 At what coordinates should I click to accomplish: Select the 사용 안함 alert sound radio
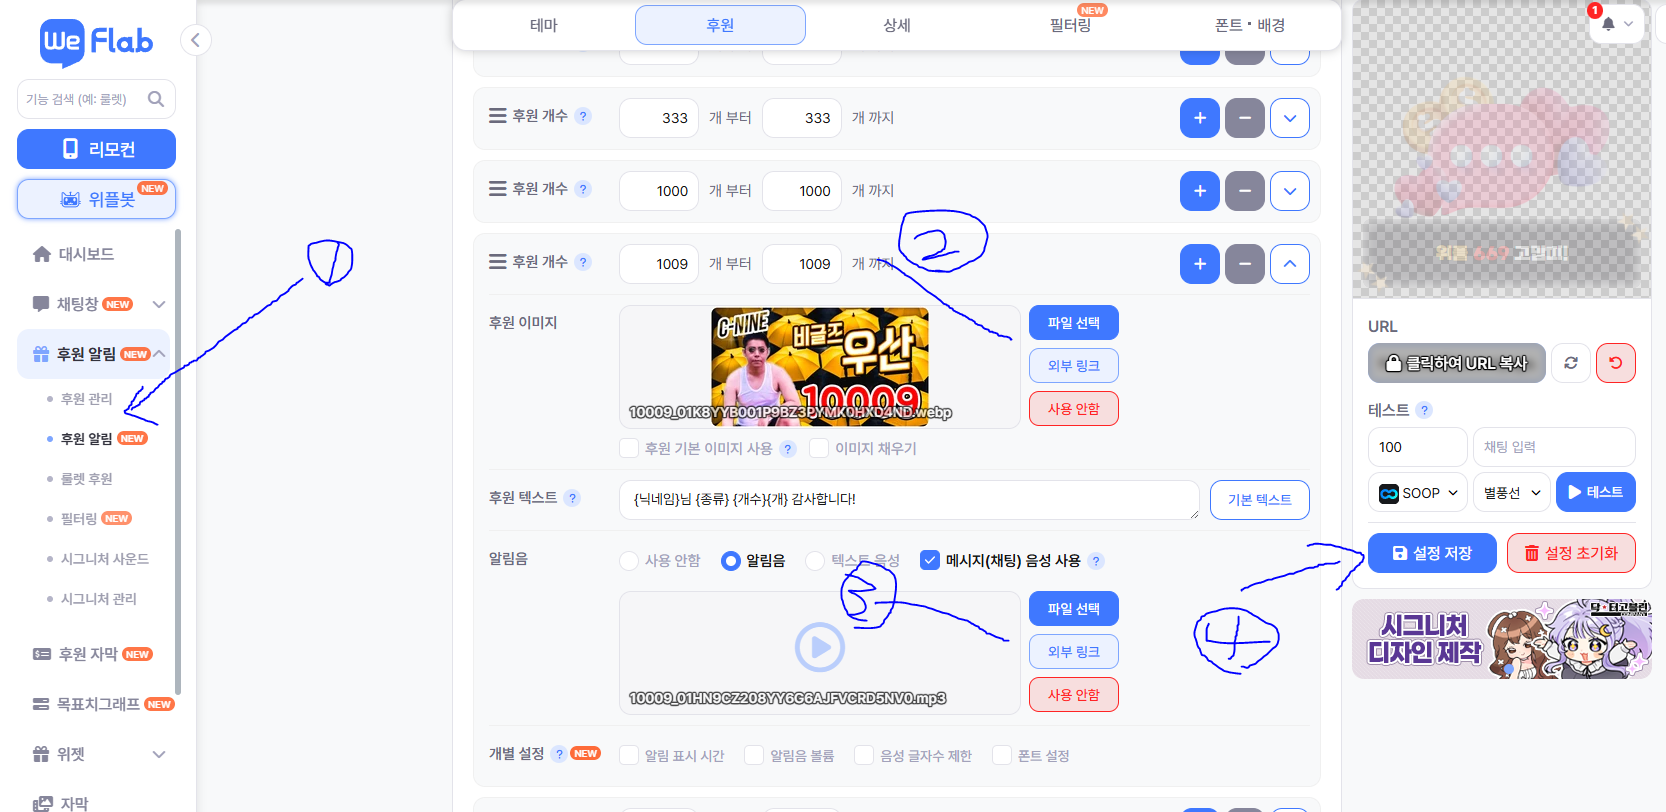pos(629,561)
